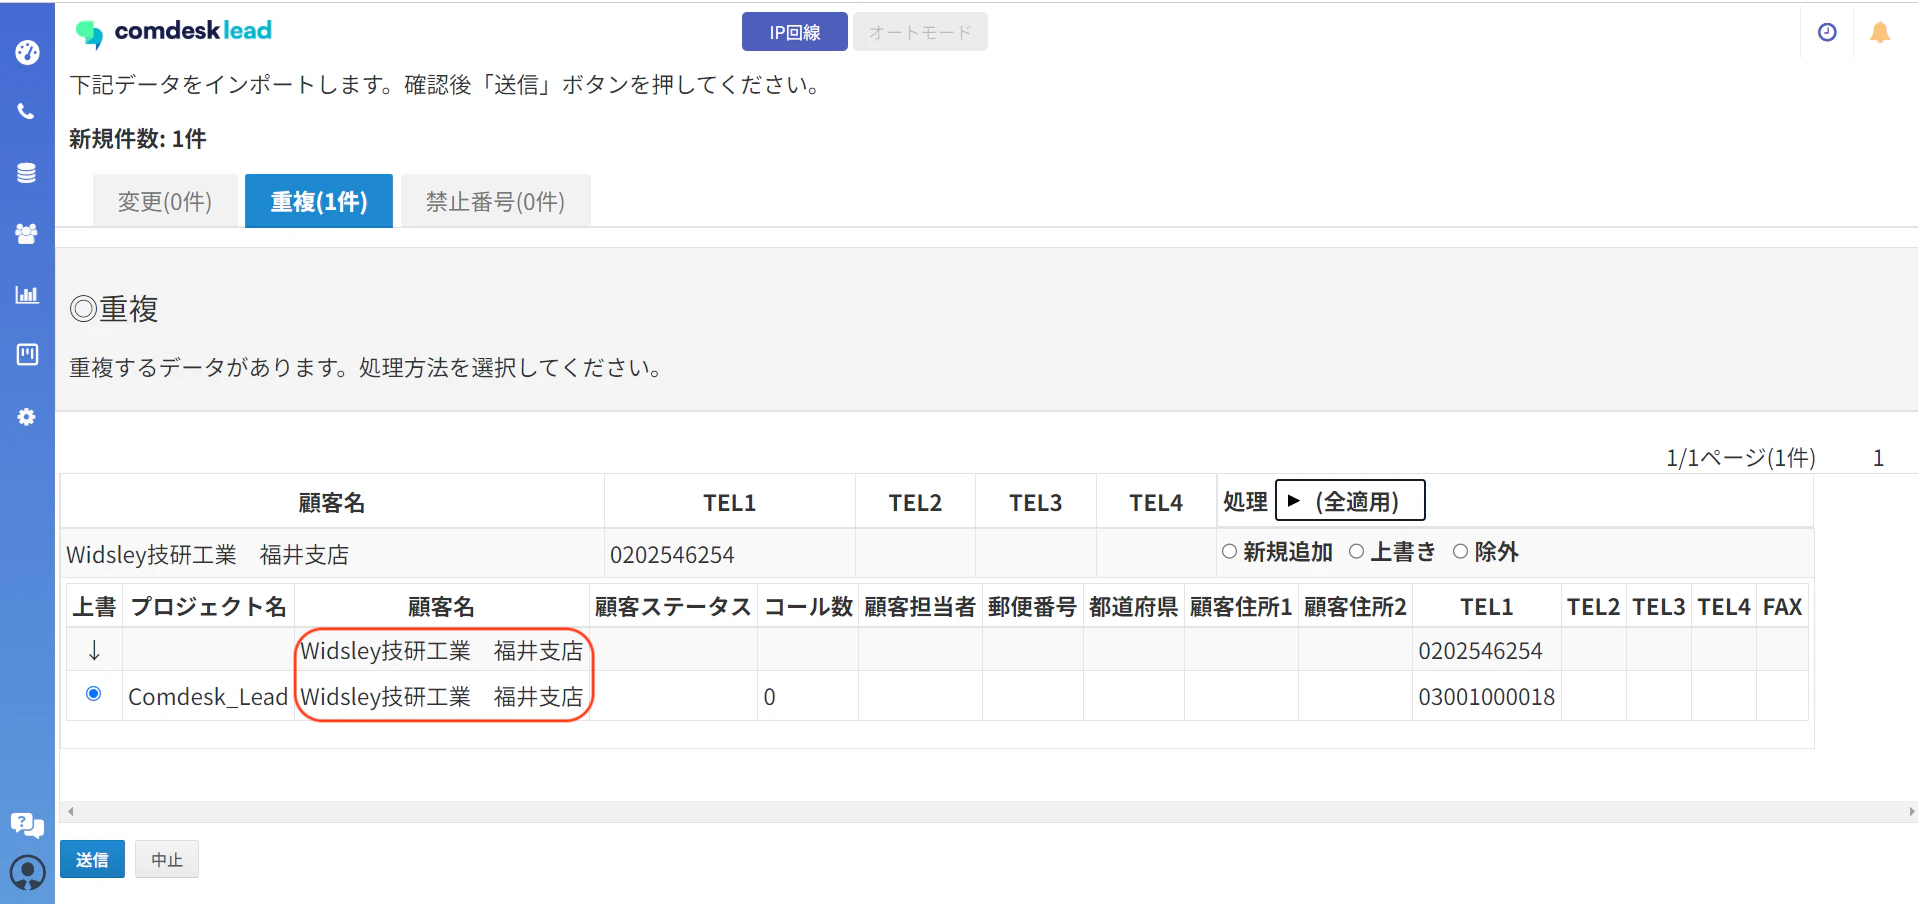Screen dimensions: 1918x904
Task: Click the オートモード button
Action: pos(920,32)
